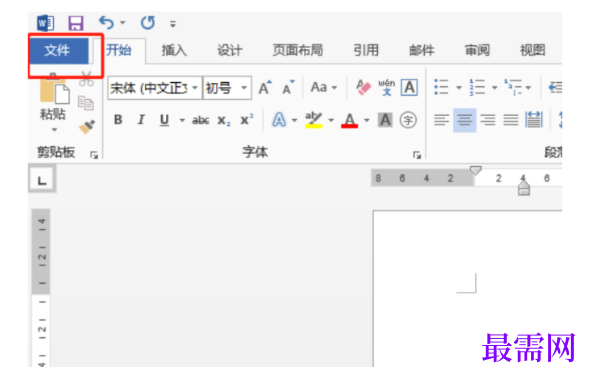Image resolution: width=594 pixels, height=379 pixels.
Task: Open the 文件 (File) tab
Action: pyautogui.click(x=59, y=50)
